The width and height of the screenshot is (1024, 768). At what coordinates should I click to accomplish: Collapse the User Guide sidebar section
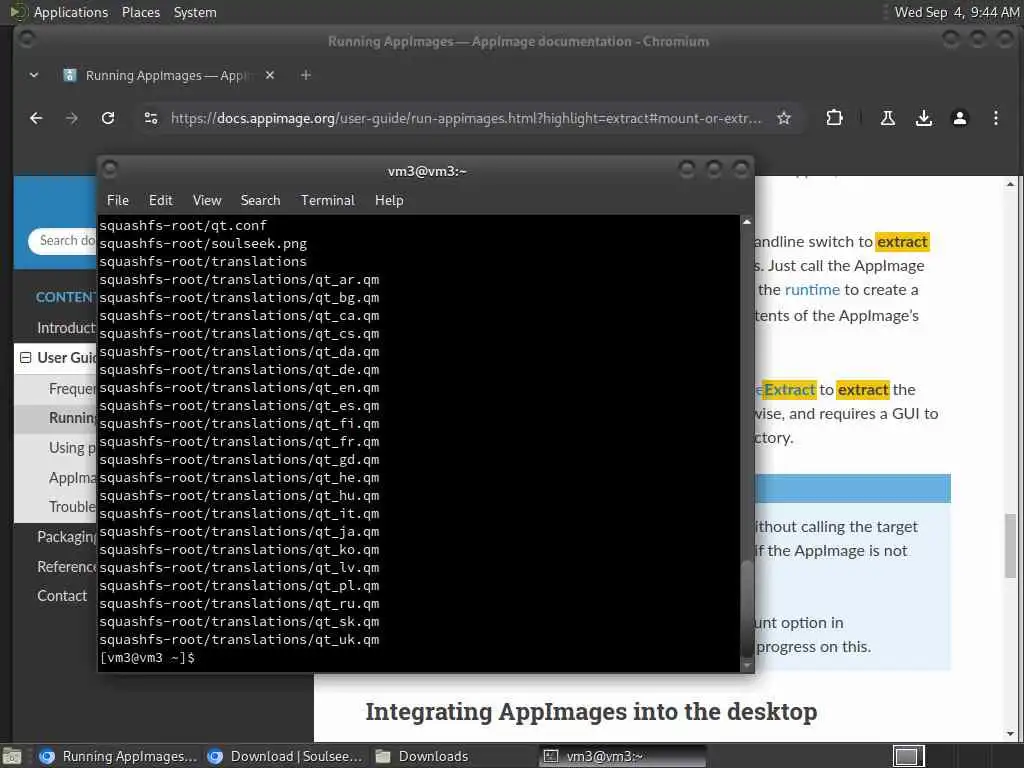(25, 358)
